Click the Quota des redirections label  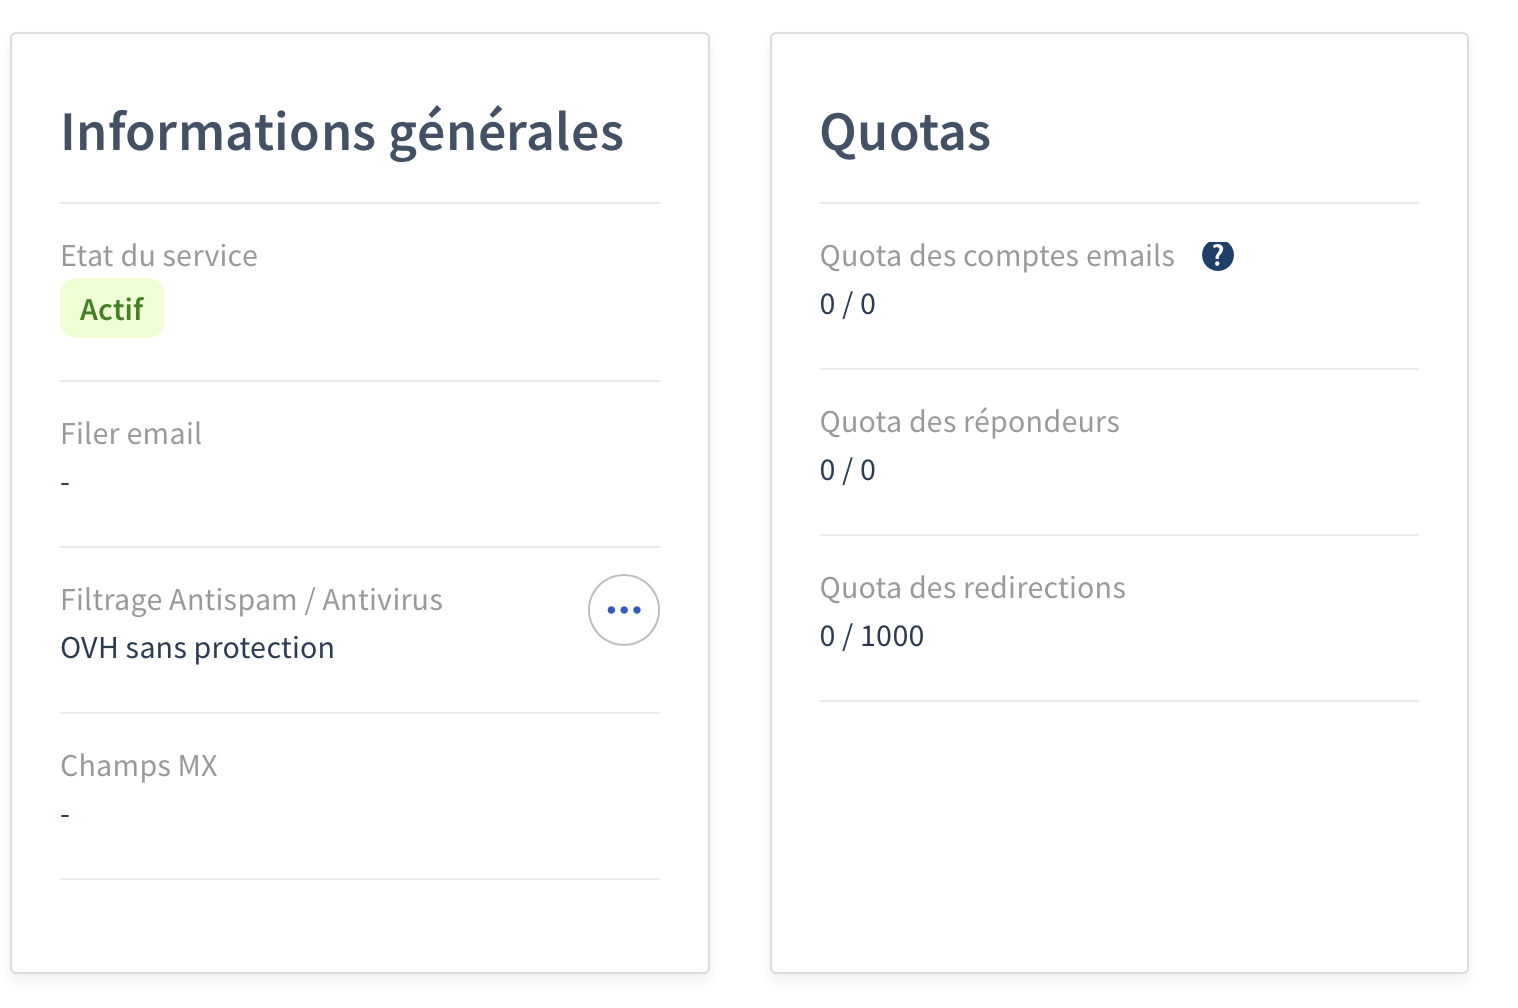(x=972, y=588)
